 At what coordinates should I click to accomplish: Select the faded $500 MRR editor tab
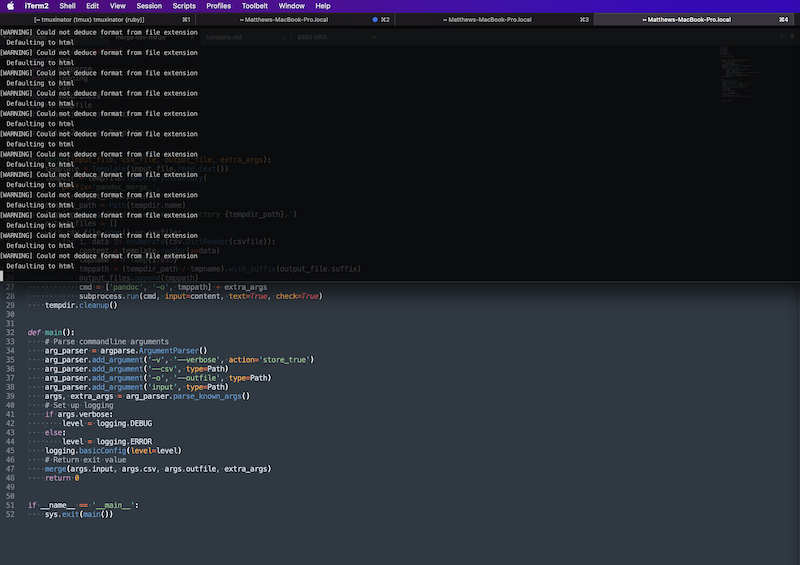tap(312, 37)
